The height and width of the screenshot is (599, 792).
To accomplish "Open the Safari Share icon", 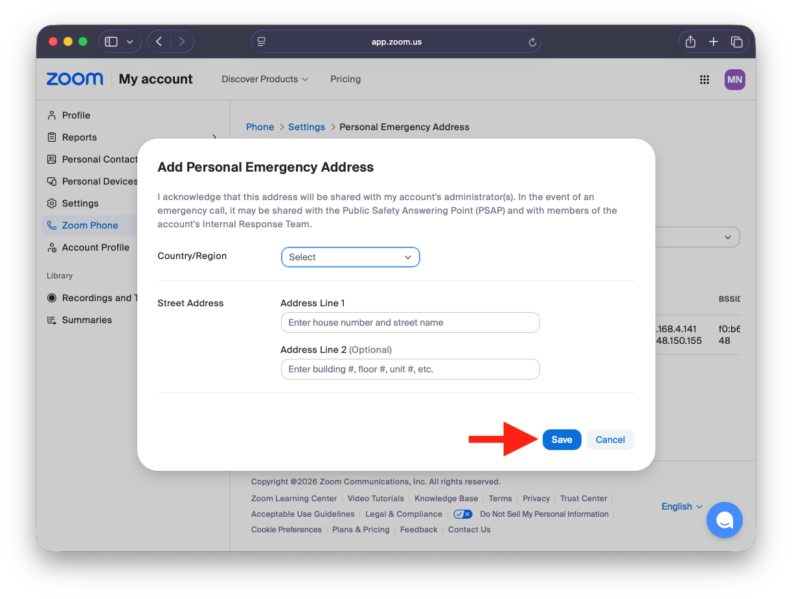I will pos(690,42).
